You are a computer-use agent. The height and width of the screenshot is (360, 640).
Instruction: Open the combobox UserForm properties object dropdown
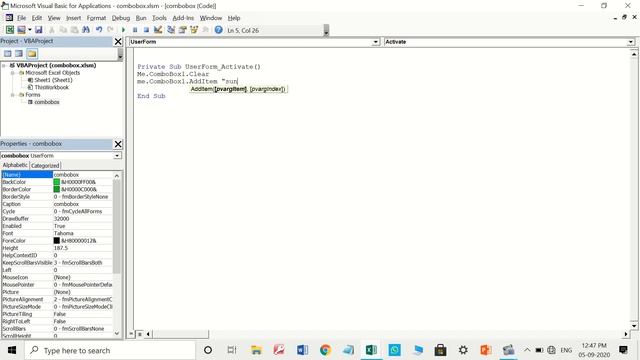(117, 156)
